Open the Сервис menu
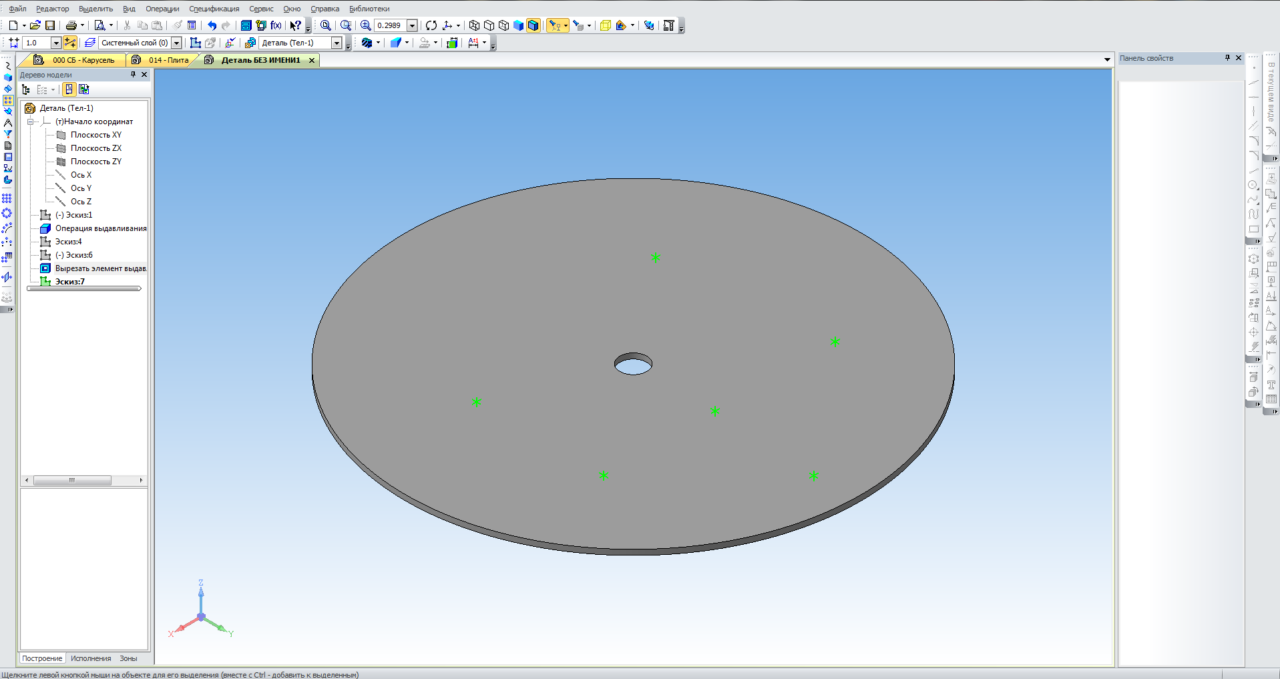Image resolution: width=1280 pixels, height=679 pixels. pyautogui.click(x=261, y=8)
